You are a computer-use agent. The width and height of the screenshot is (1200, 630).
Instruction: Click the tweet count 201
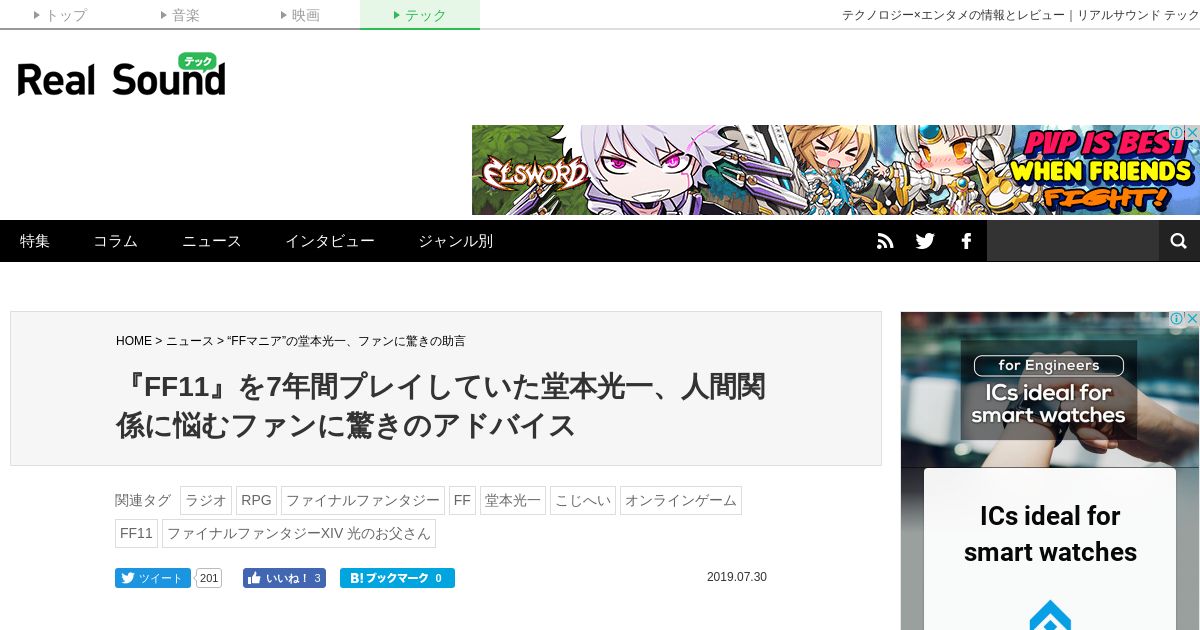click(x=209, y=578)
